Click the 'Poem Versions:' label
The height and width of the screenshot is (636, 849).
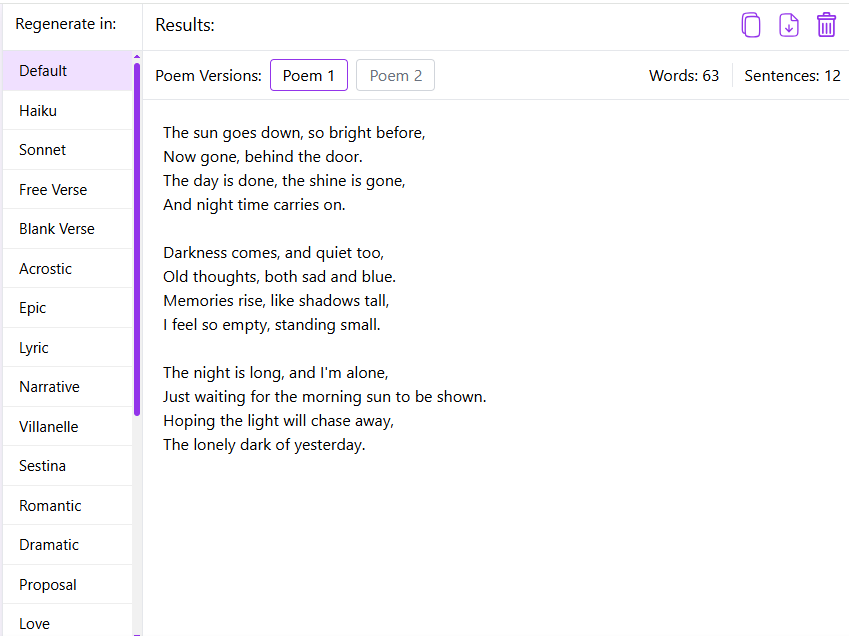pyautogui.click(x=208, y=76)
